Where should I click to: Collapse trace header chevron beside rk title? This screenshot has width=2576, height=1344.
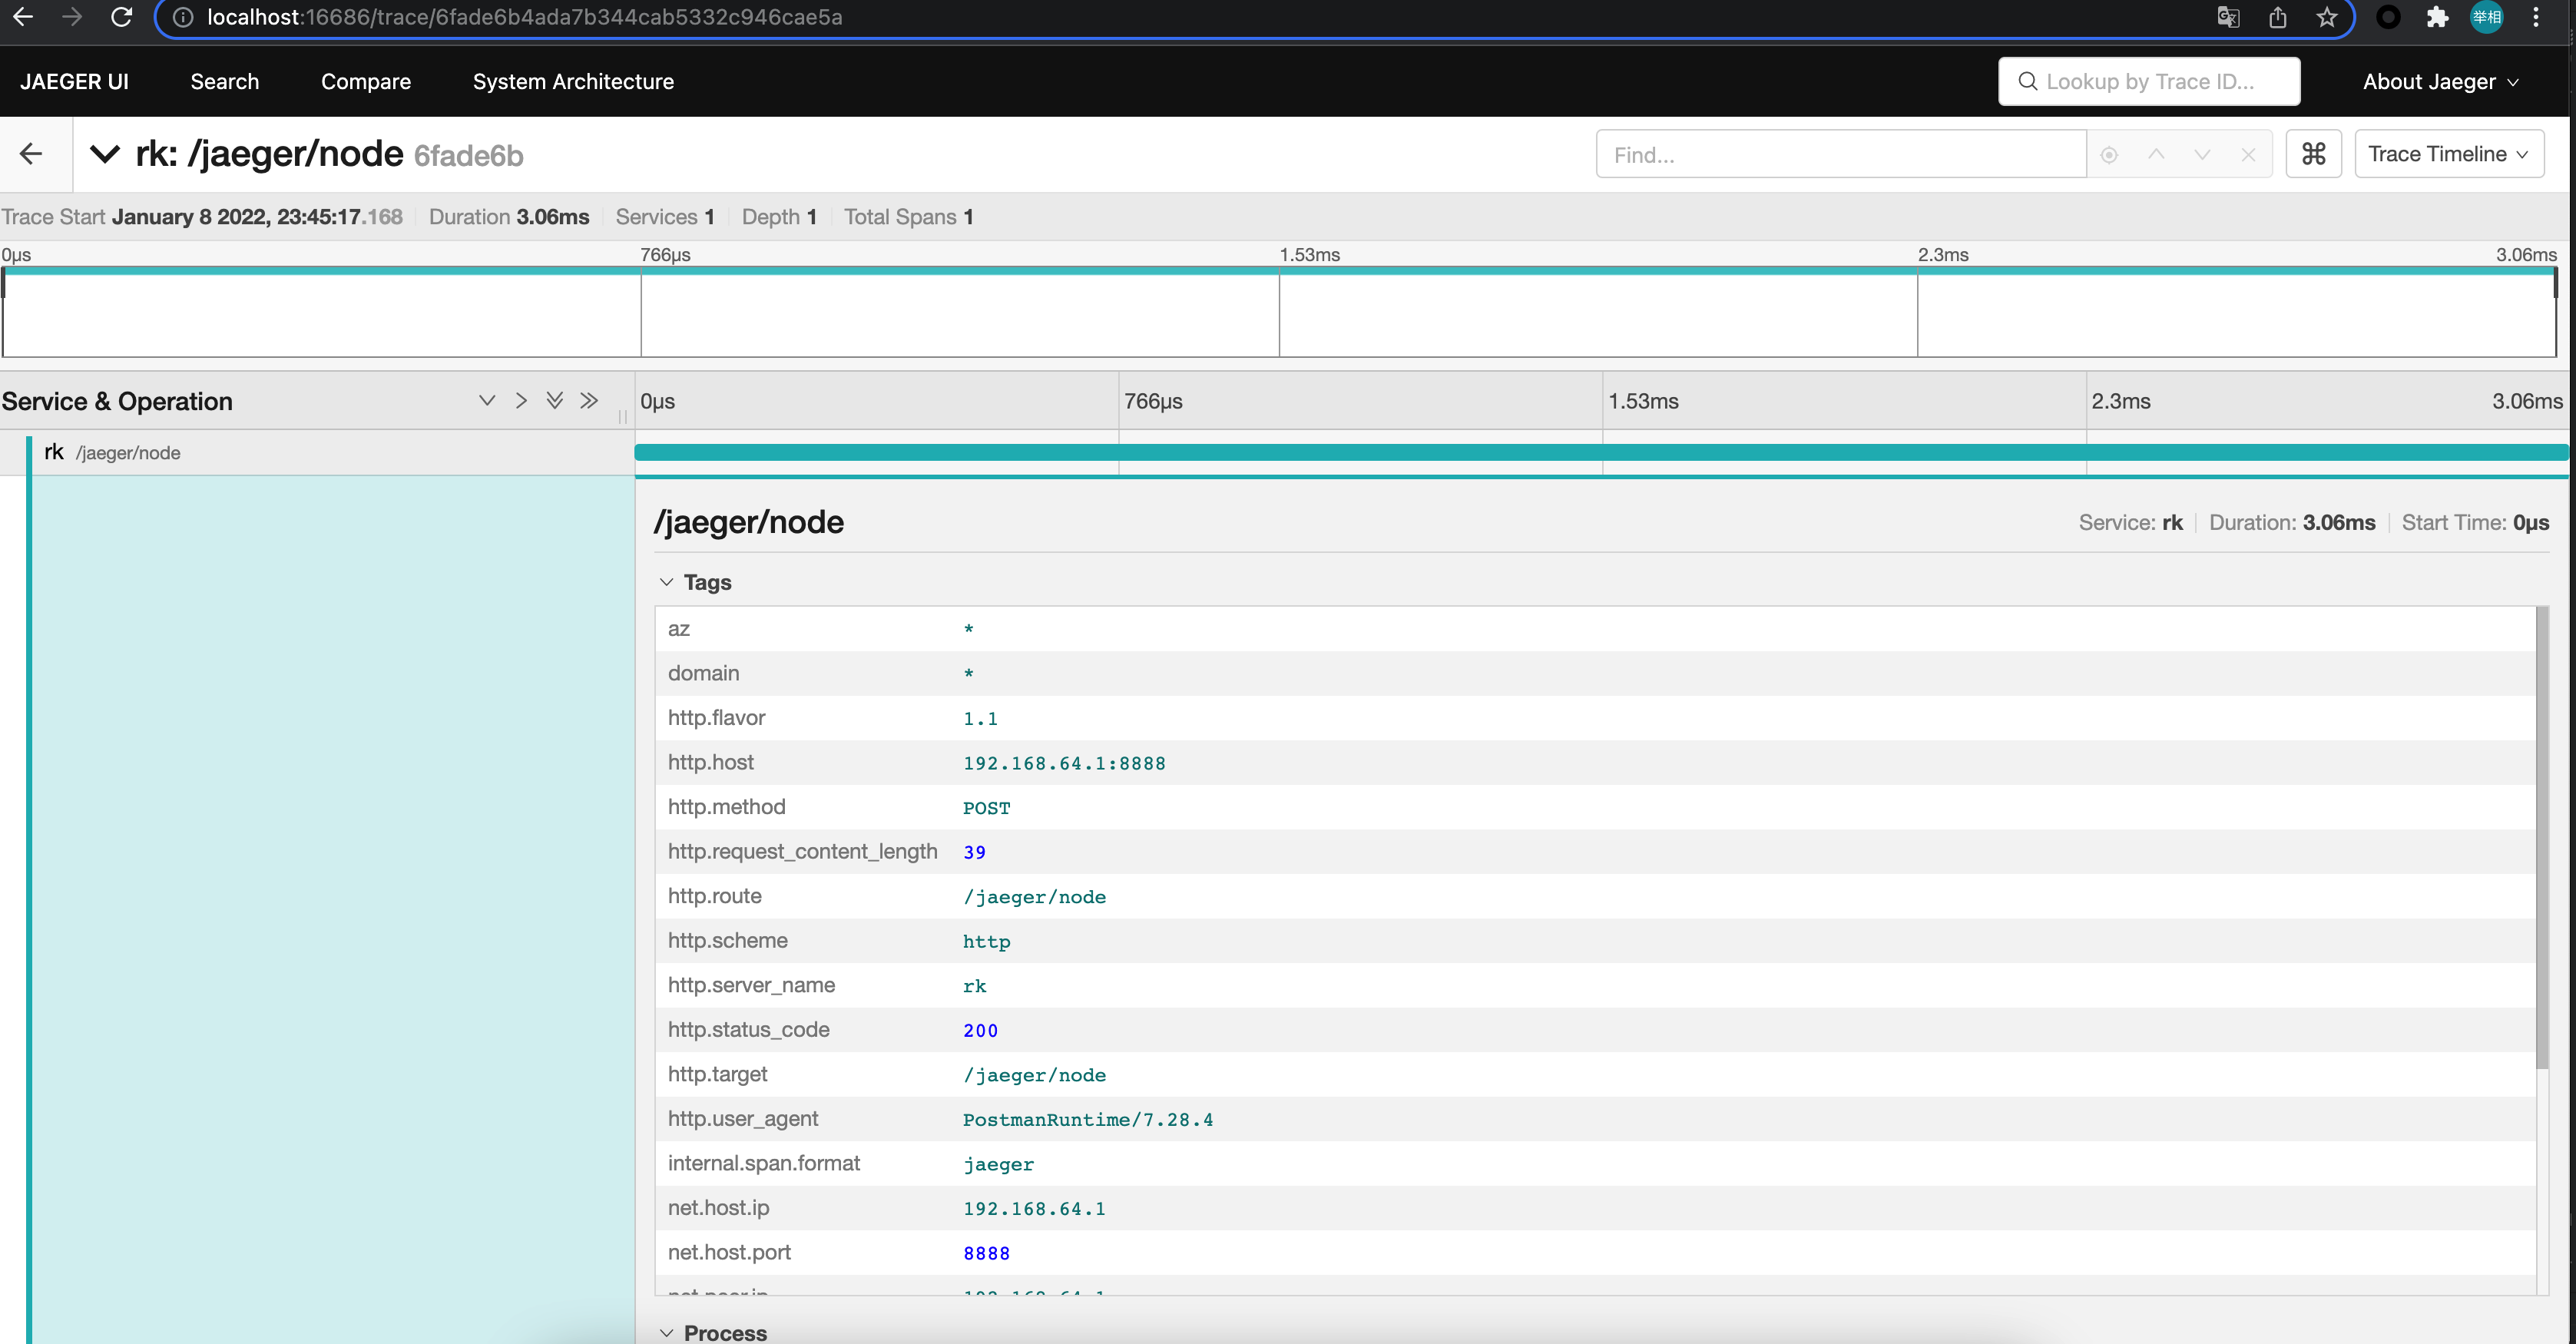point(105,155)
